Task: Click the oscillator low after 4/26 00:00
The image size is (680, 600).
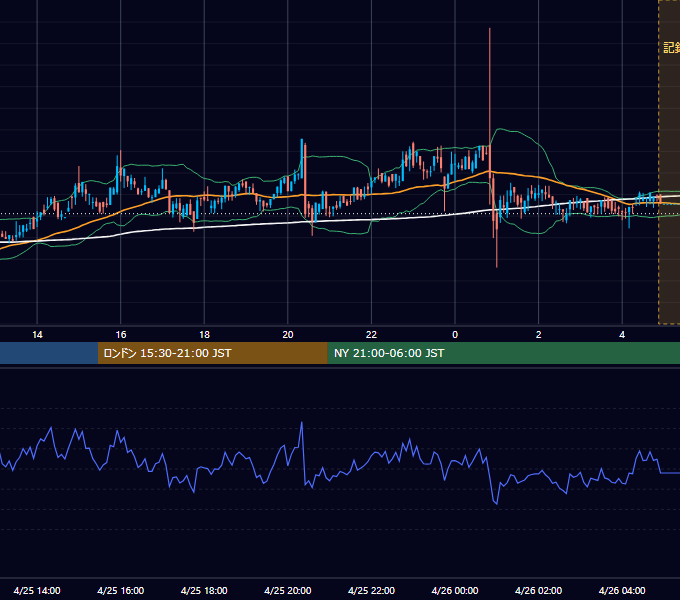Action: coord(496,503)
